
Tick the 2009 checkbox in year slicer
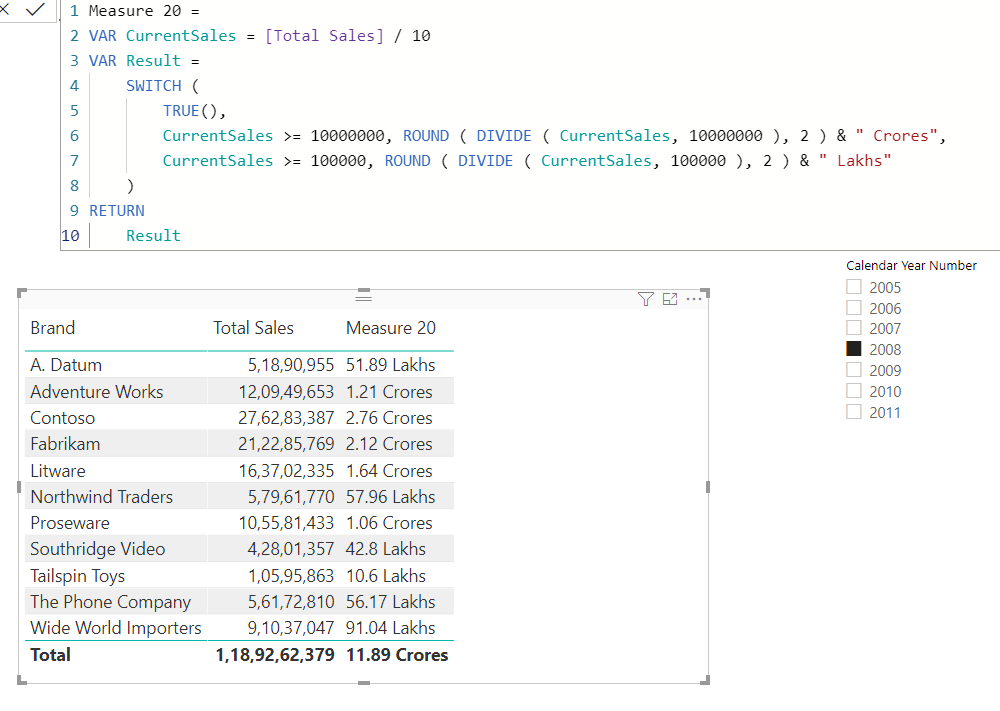pos(854,370)
